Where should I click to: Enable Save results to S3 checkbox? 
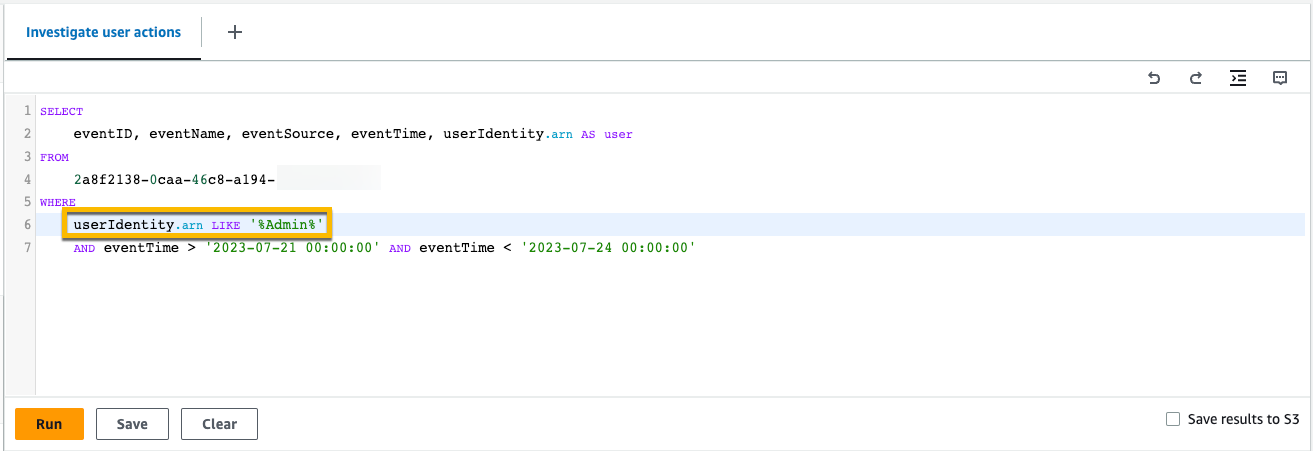coord(1173,420)
